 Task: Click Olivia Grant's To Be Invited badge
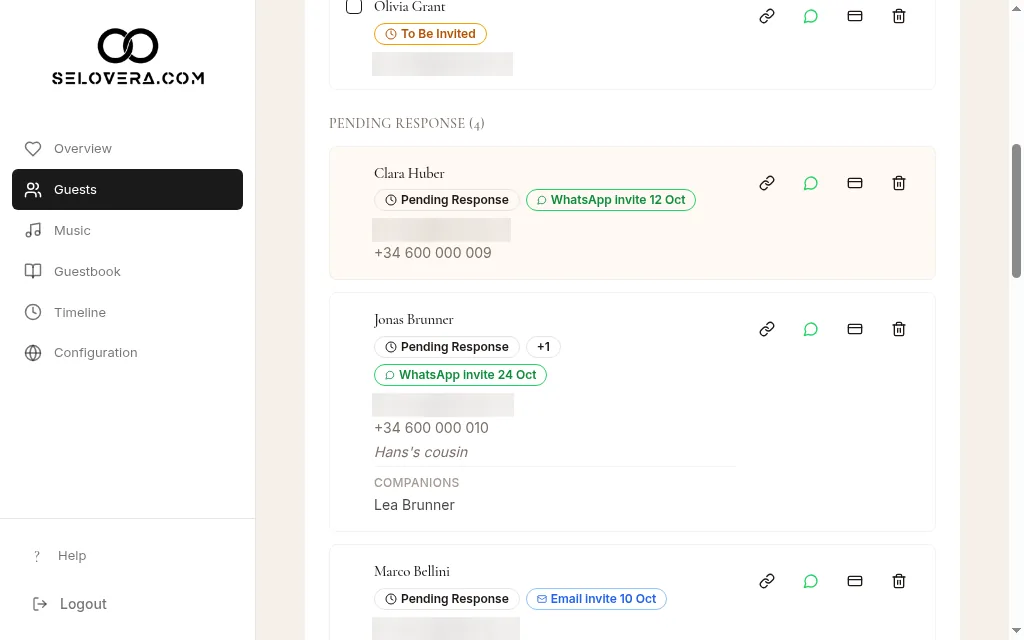pos(430,34)
